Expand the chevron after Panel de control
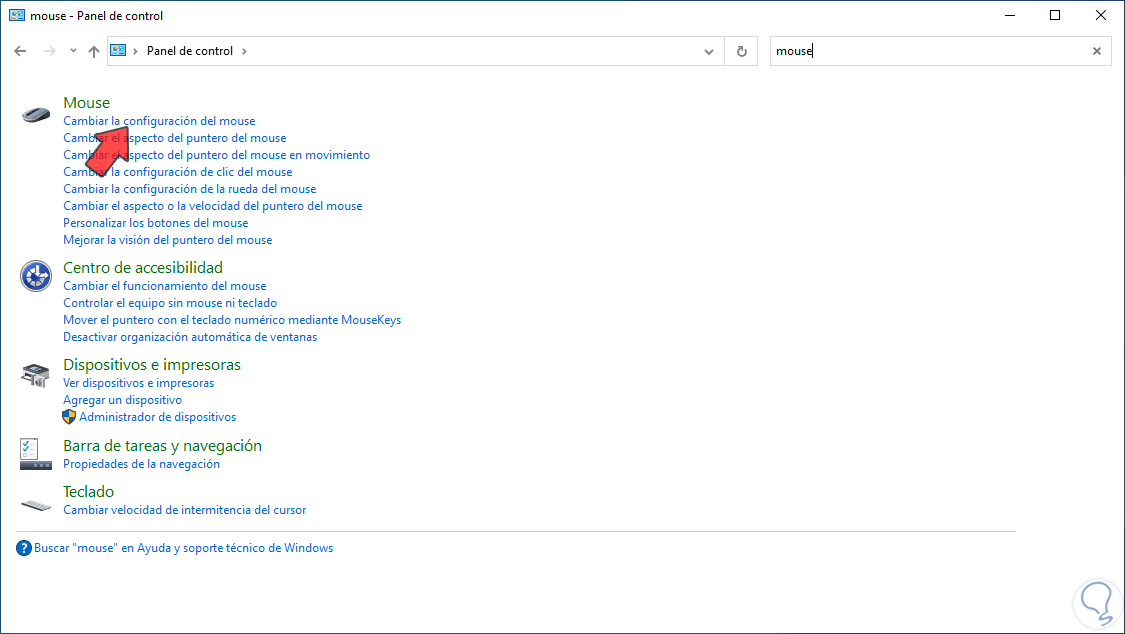The height and width of the screenshot is (634, 1125). point(244,51)
